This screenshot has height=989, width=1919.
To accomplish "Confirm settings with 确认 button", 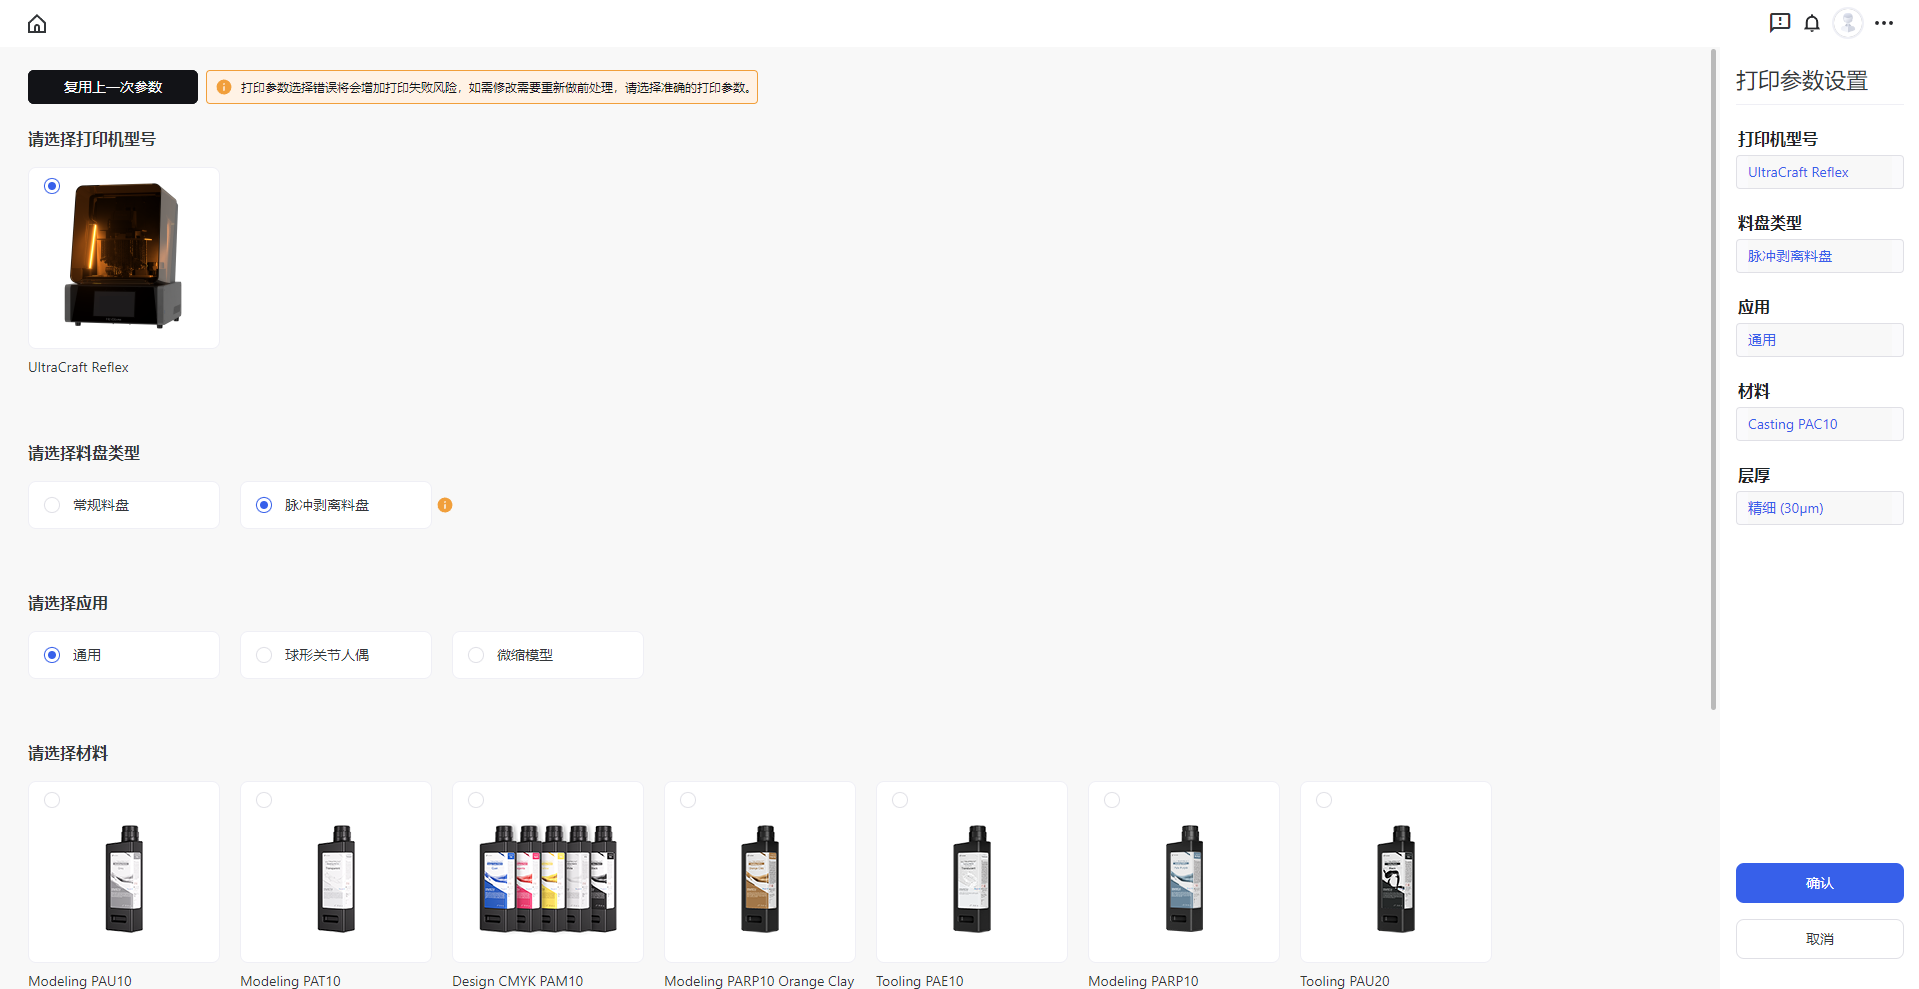I will (x=1819, y=883).
